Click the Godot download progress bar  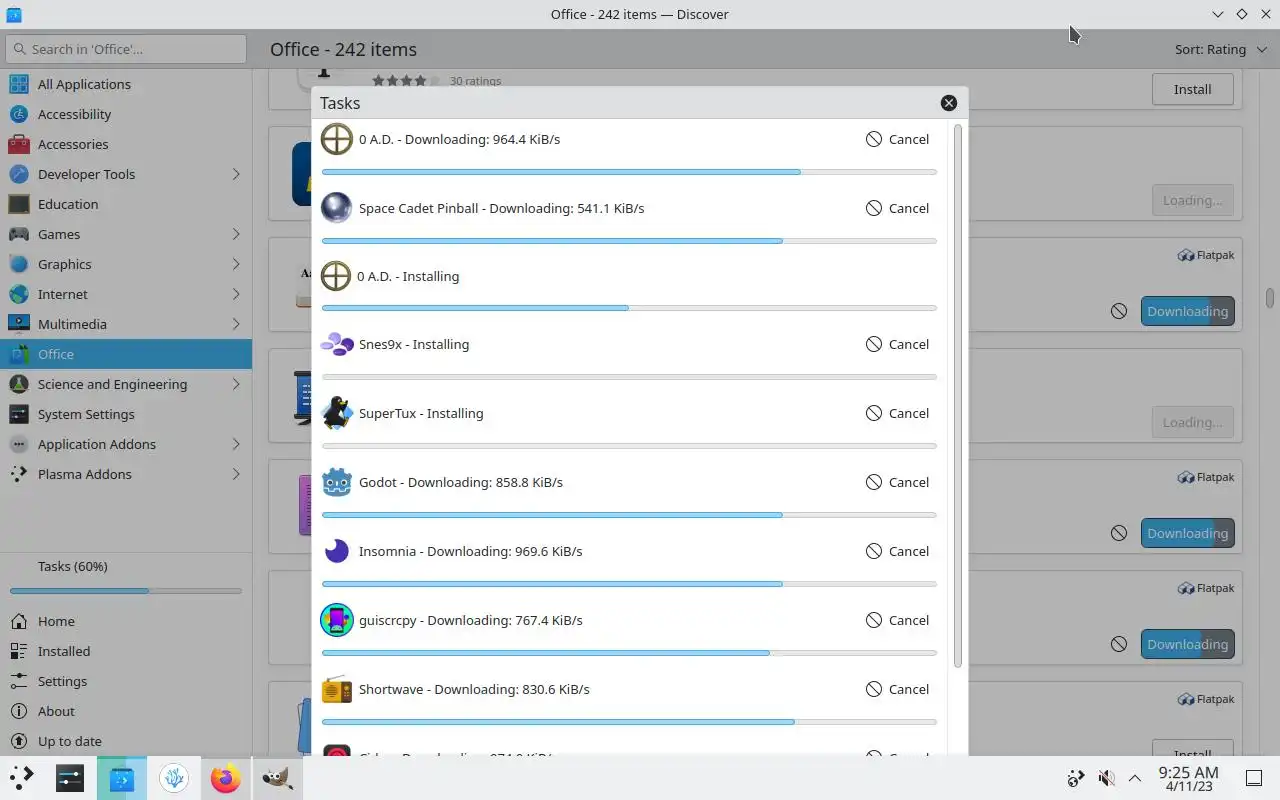point(629,515)
